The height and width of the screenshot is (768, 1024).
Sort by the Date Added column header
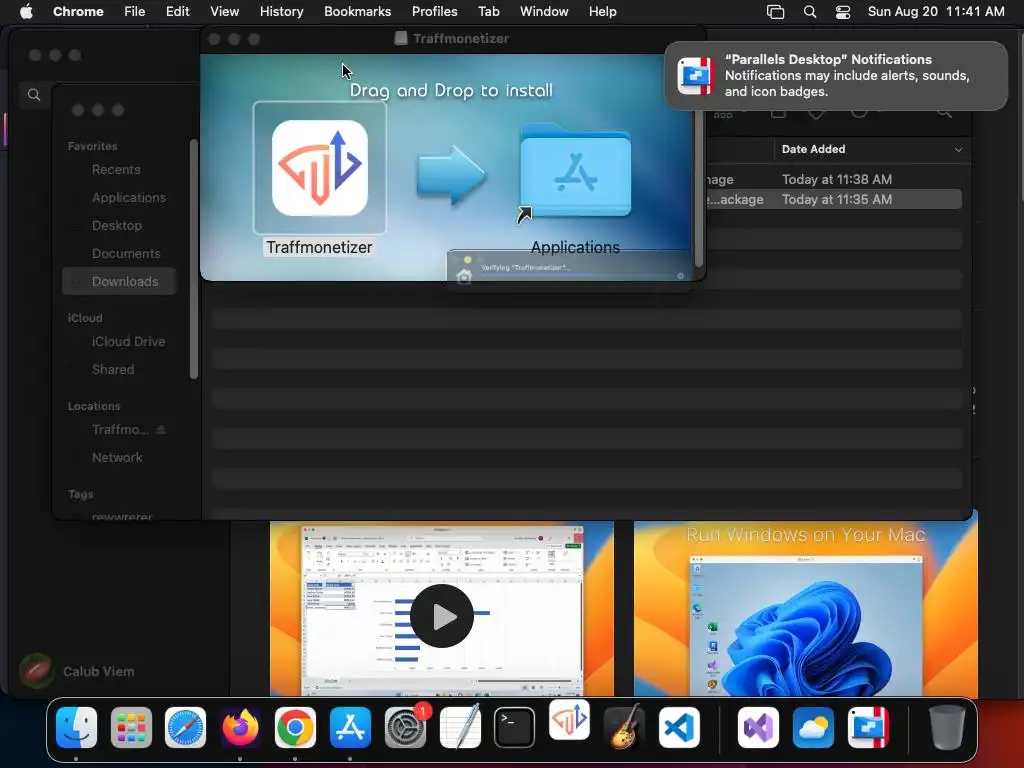click(813, 150)
